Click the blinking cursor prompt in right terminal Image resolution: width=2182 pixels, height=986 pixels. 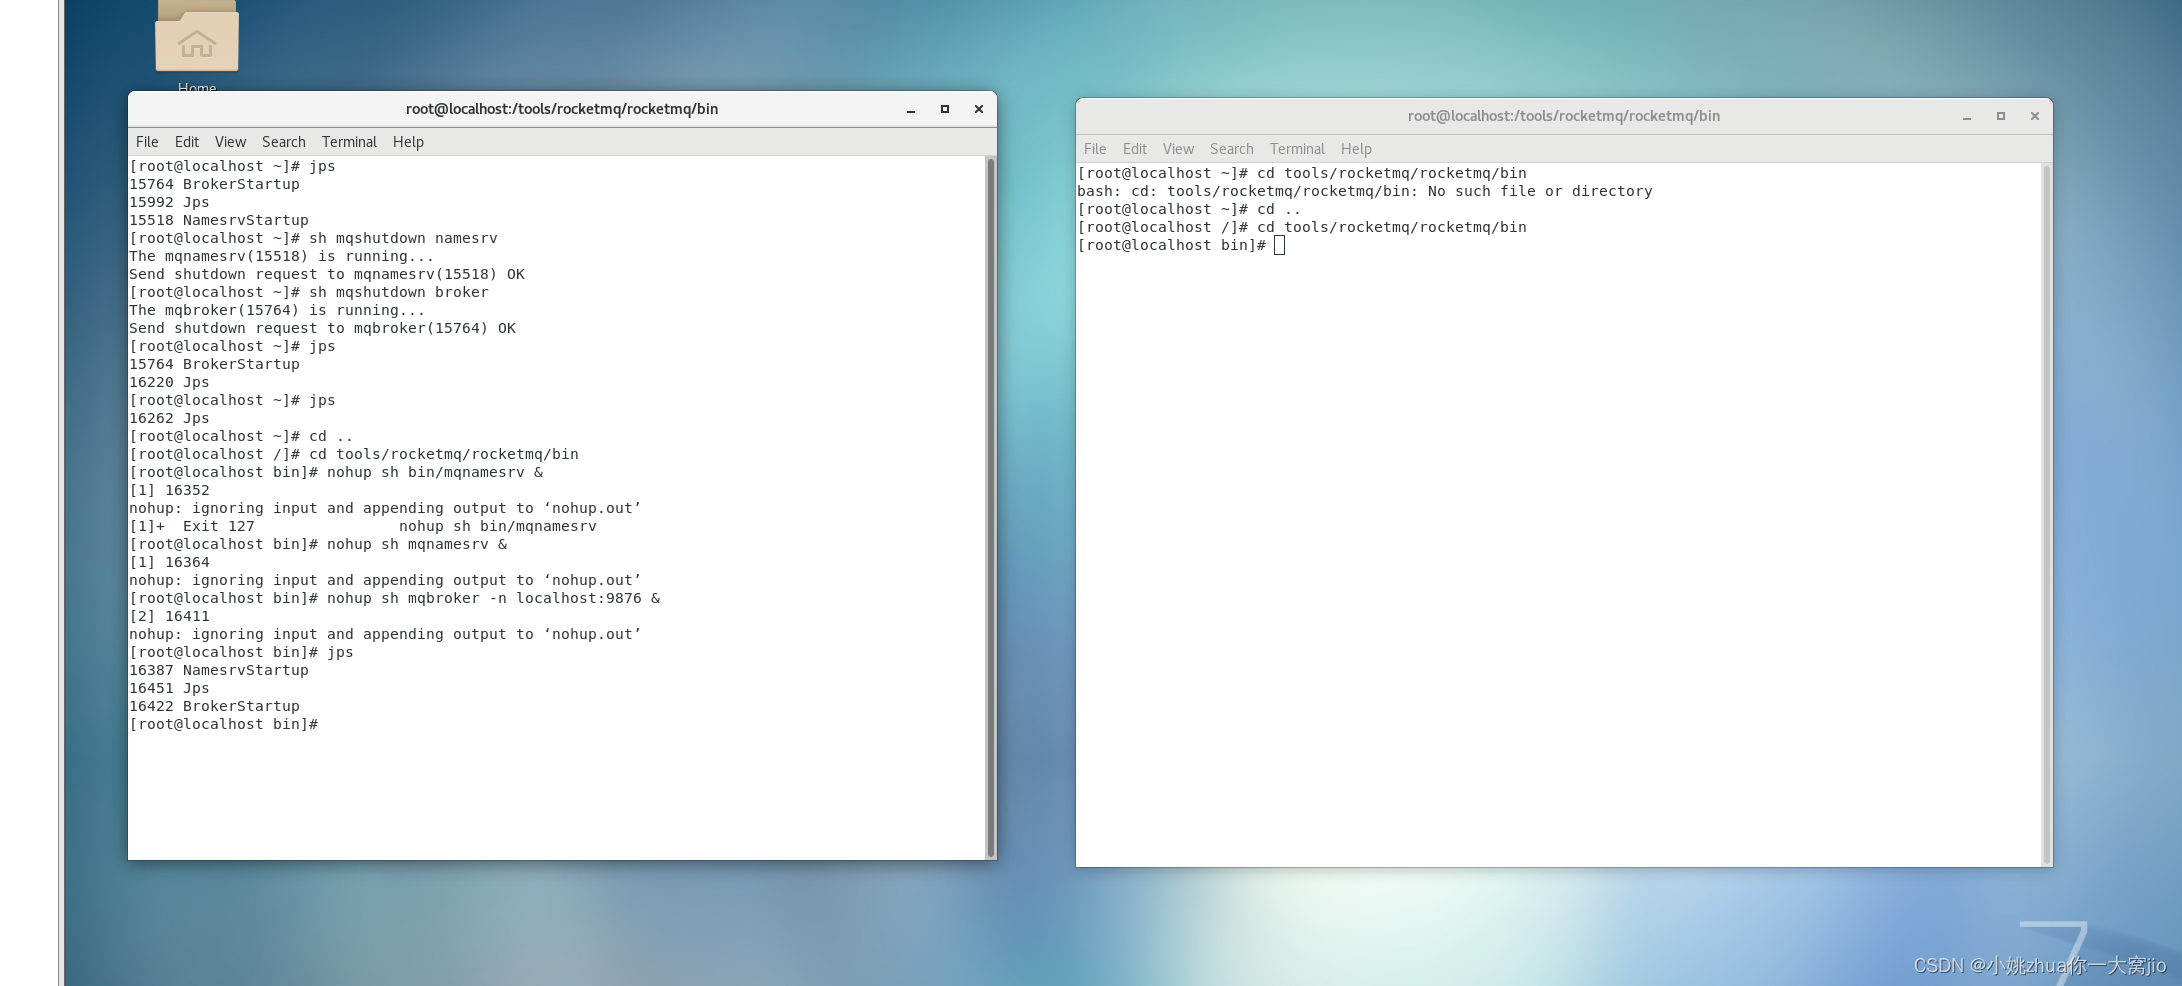coord(1278,245)
